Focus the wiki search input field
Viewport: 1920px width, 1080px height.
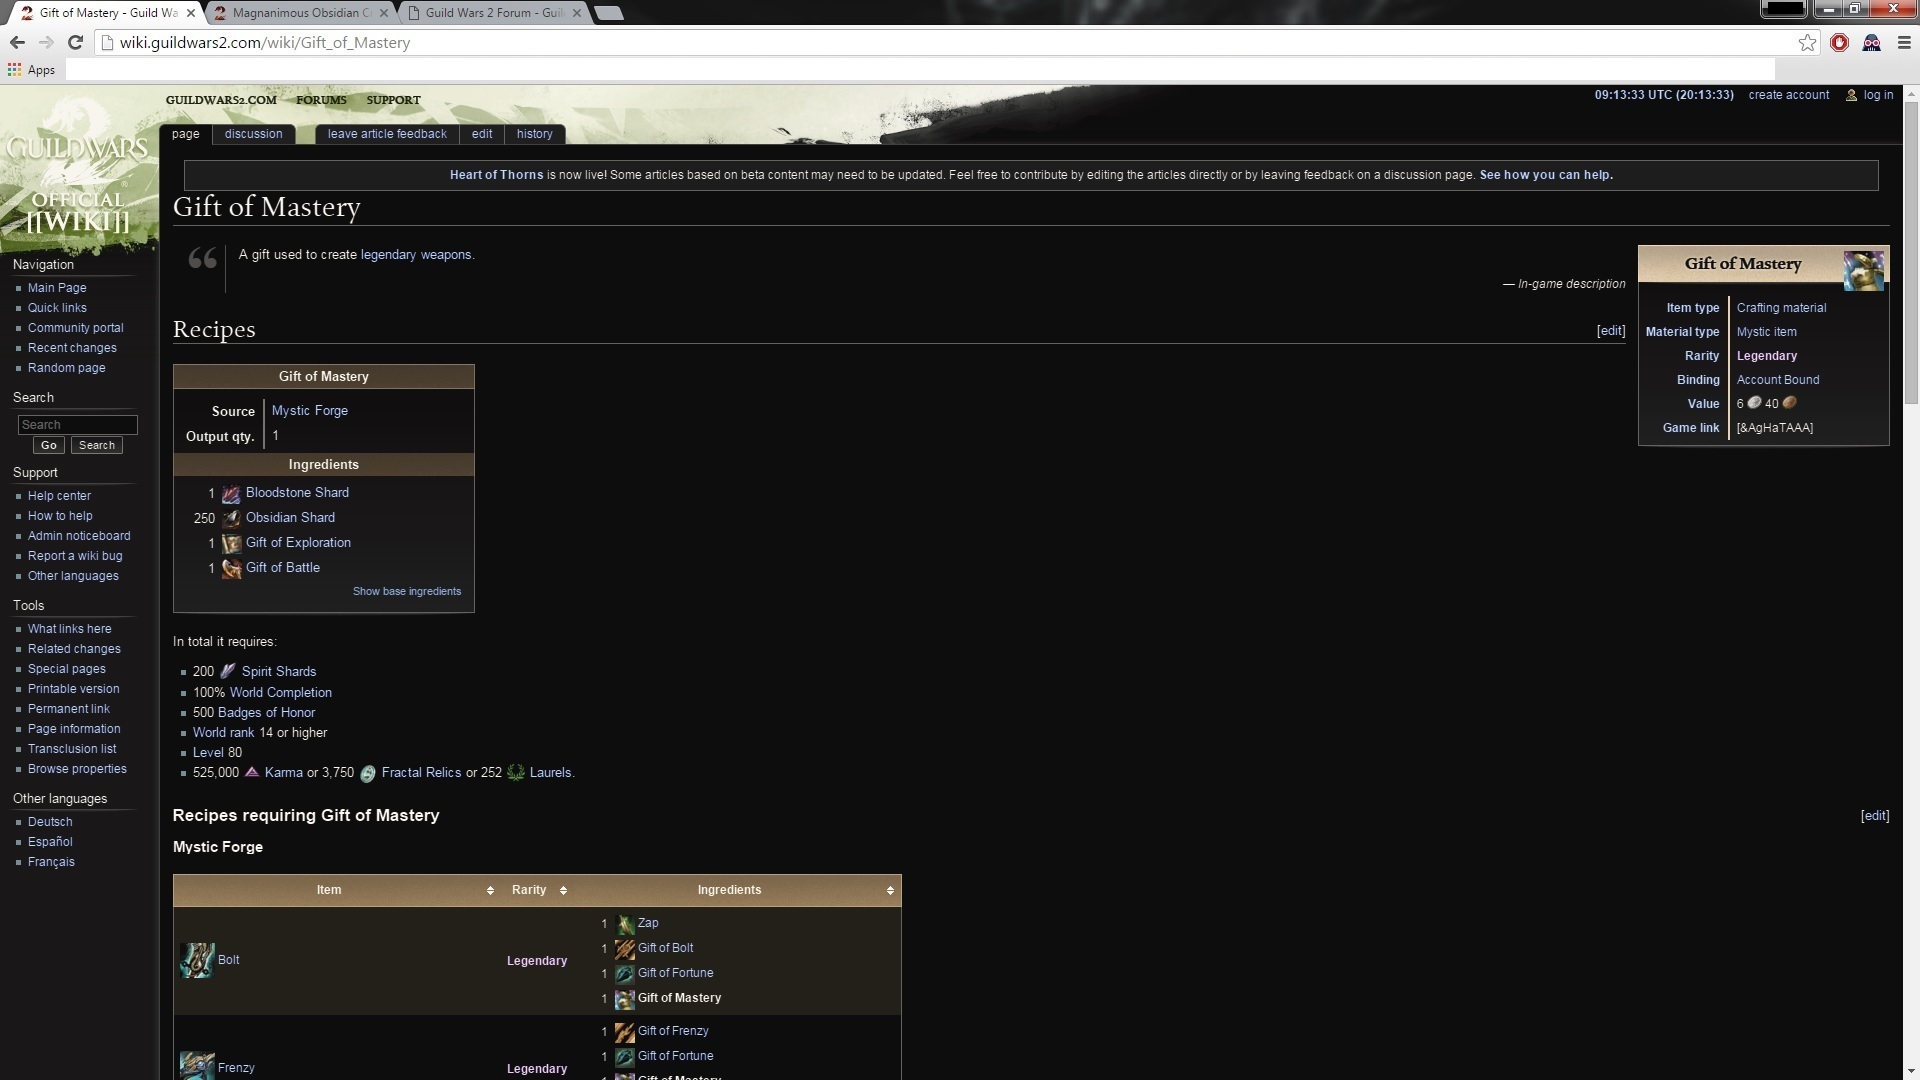click(x=77, y=425)
